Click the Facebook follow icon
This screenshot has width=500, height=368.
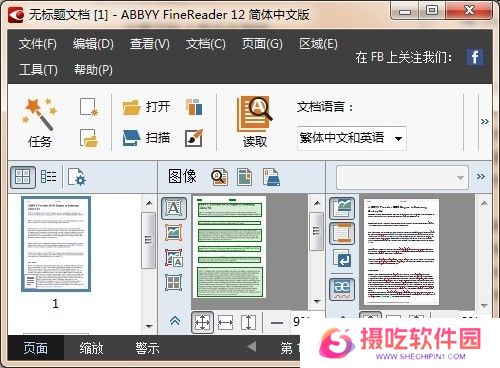tap(475, 57)
